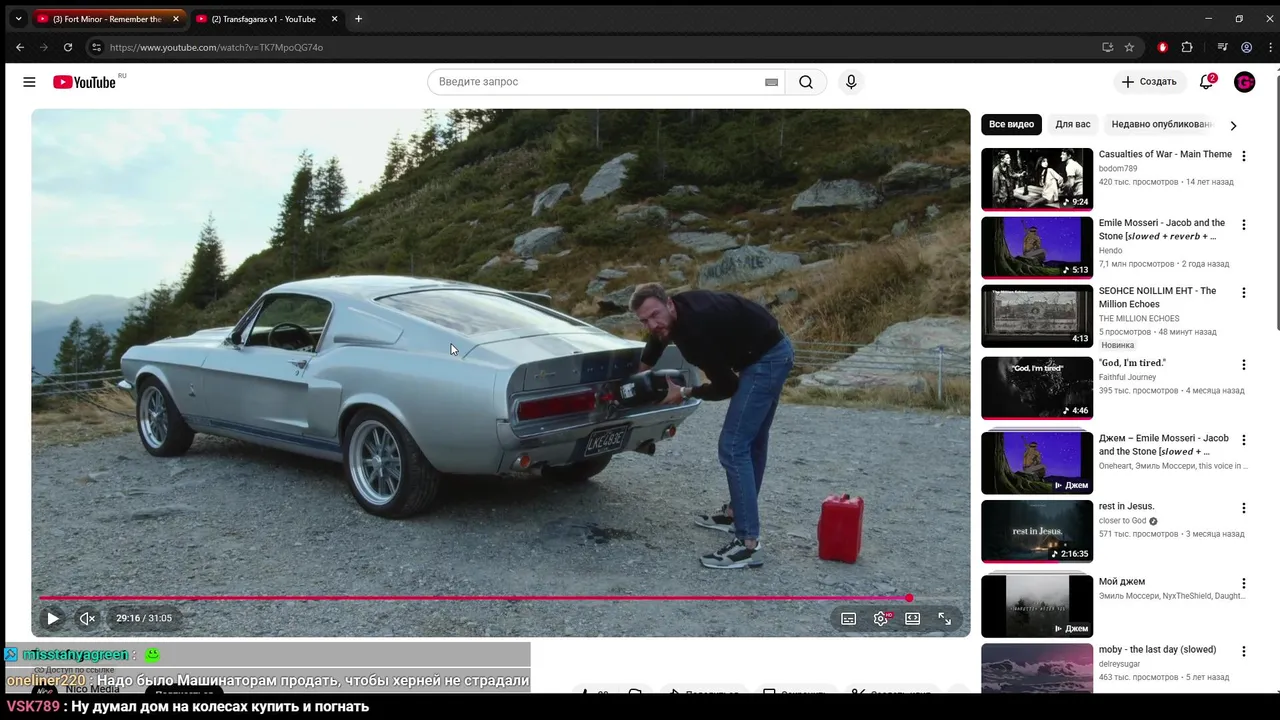This screenshot has height=720, width=1280.
Task: Select the 'Все видео' chip
Action: 1011,124
